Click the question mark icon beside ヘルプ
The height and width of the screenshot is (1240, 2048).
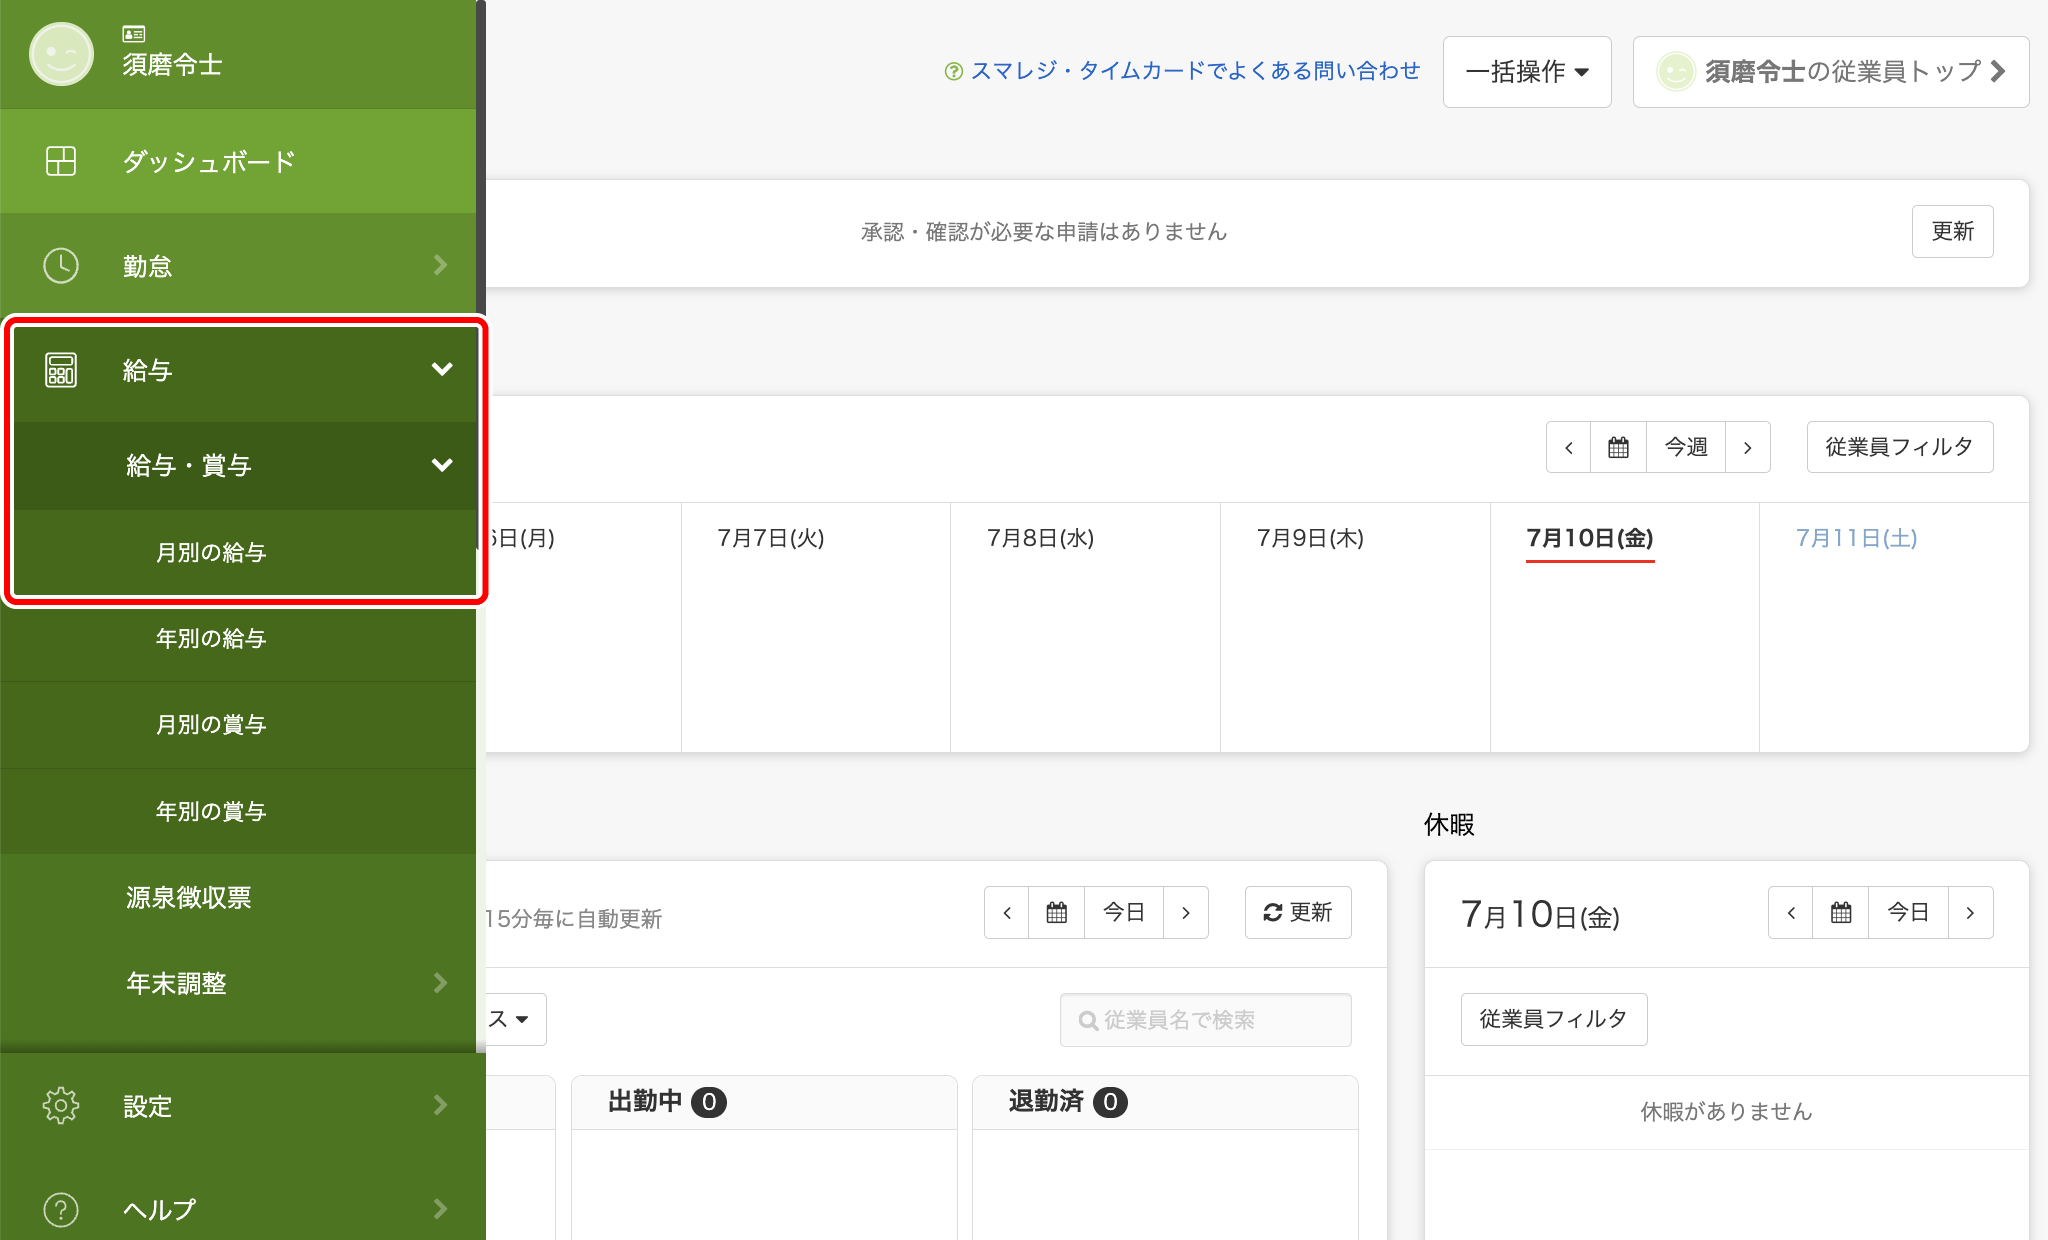[61, 1209]
